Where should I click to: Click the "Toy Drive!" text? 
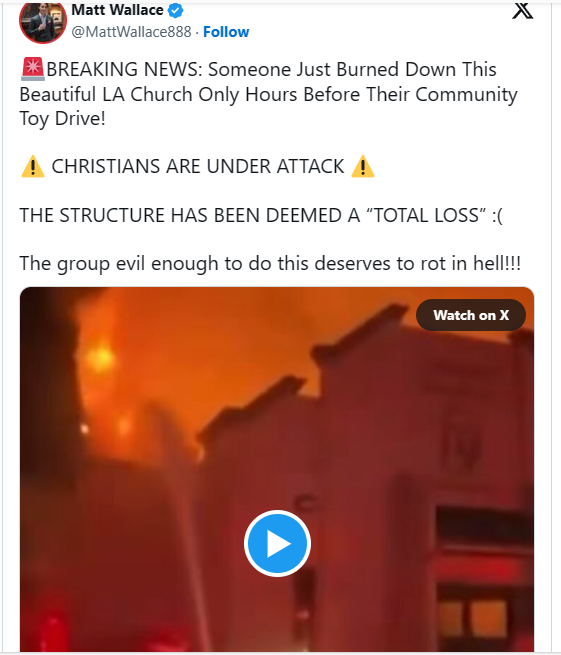coord(62,119)
